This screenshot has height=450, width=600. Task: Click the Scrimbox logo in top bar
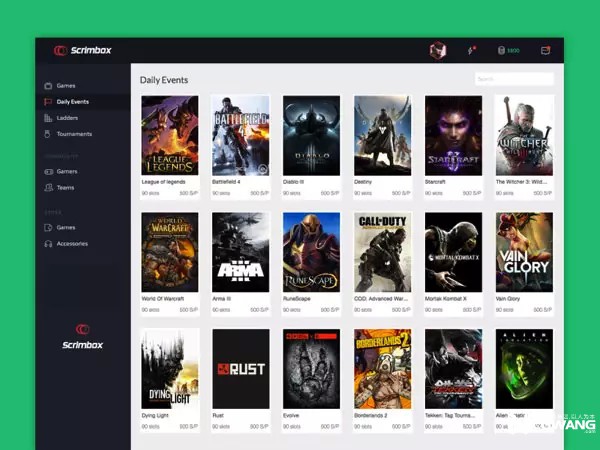[x=83, y=51]
